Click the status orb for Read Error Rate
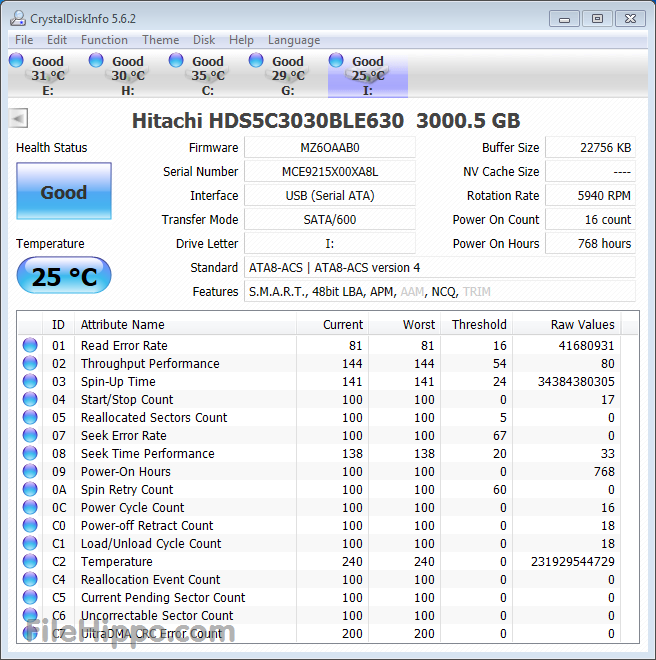 point(30,345)
